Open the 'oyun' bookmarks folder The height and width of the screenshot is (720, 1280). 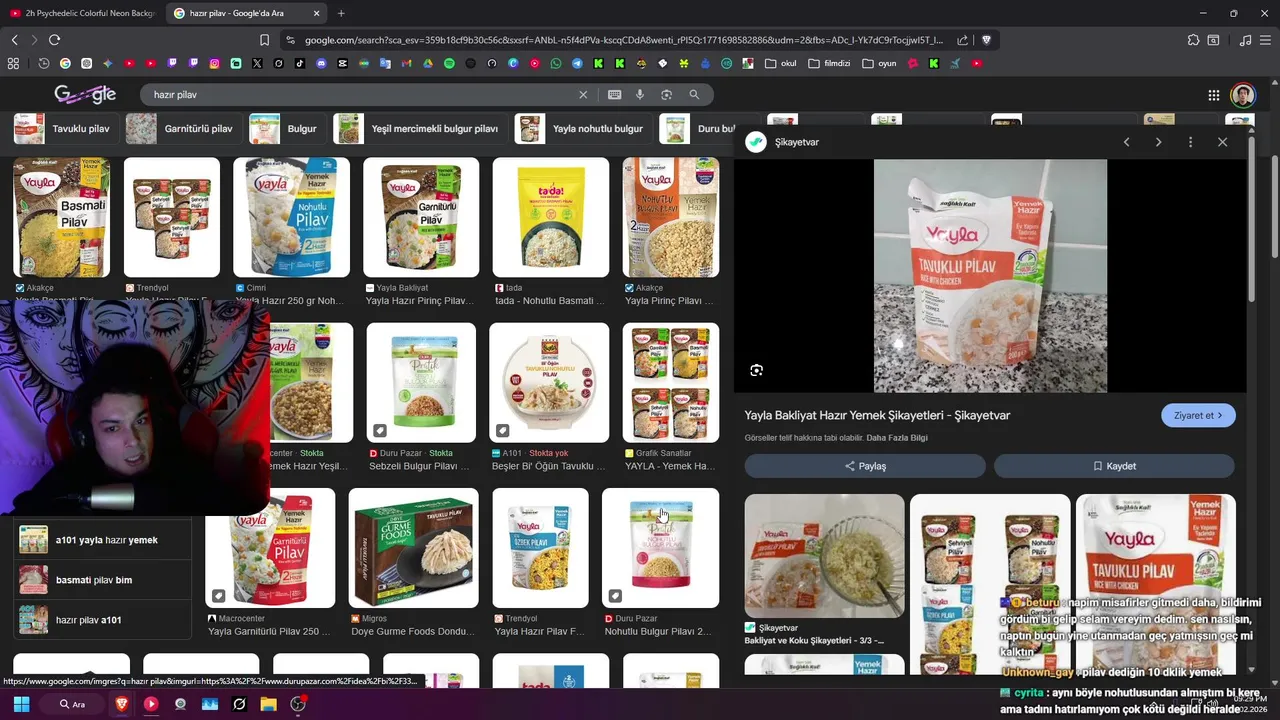point(880,63)
